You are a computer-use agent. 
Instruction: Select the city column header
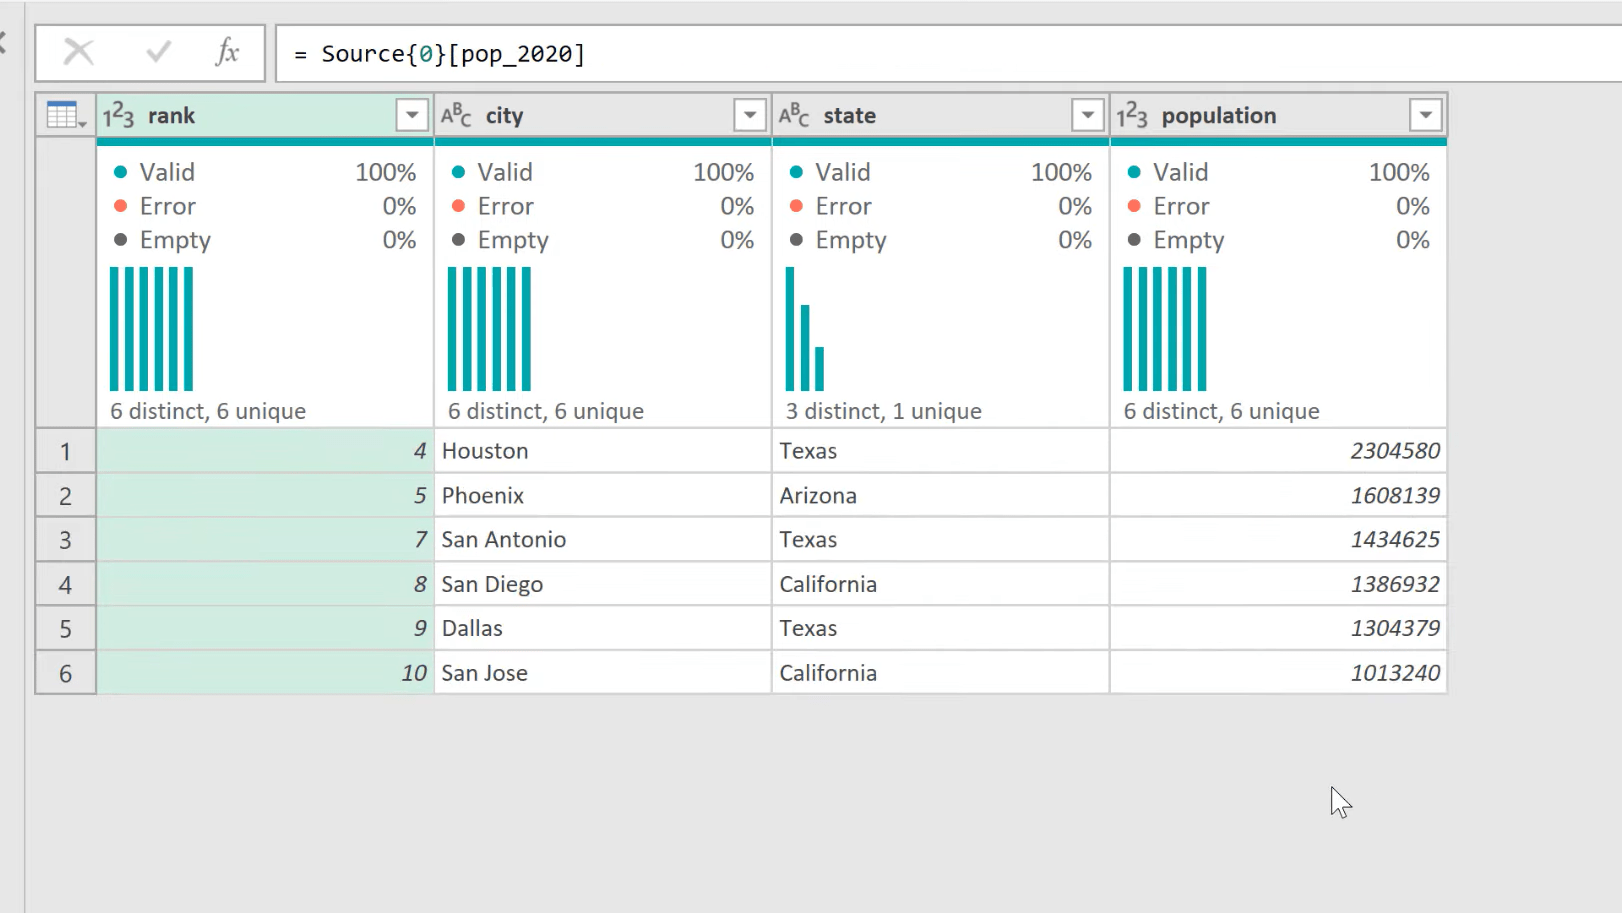[603, 115]
